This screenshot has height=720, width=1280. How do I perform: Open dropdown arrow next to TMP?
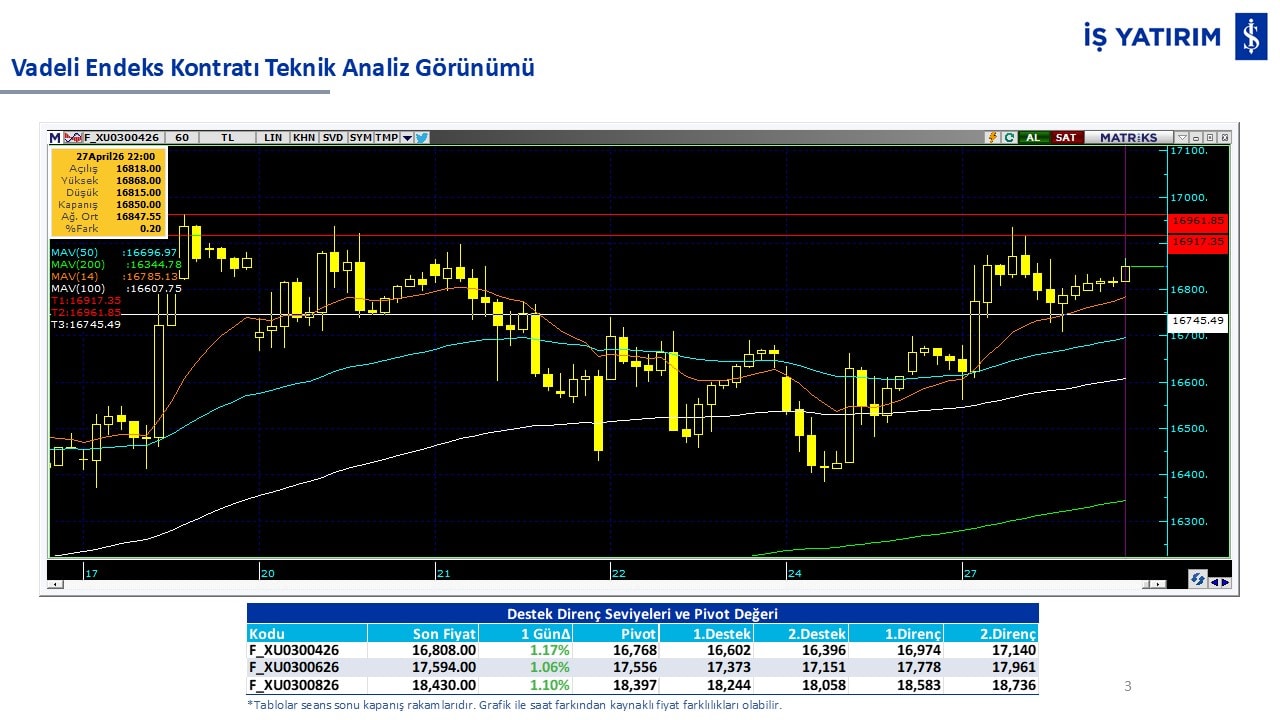(x=407, y=138)
